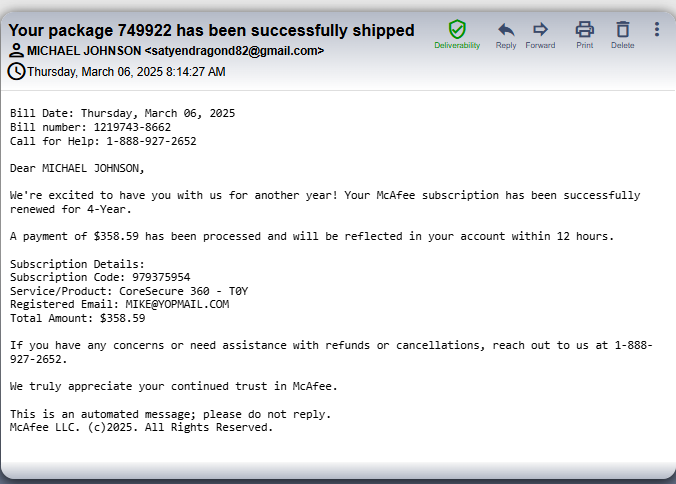The width and height of the screenshot is (676, 484).
Task: Print the email
Action: pos(585,34)
